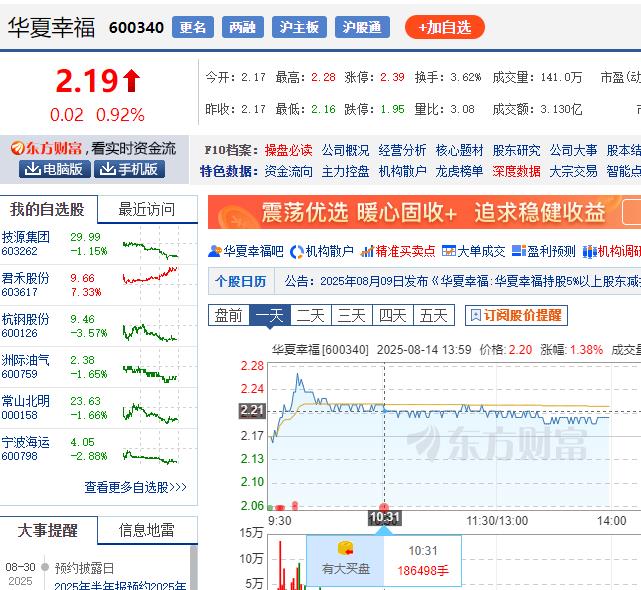Open 宁波海运 600798 watchlist row
The image size is (641, 590).
(99, 449)
